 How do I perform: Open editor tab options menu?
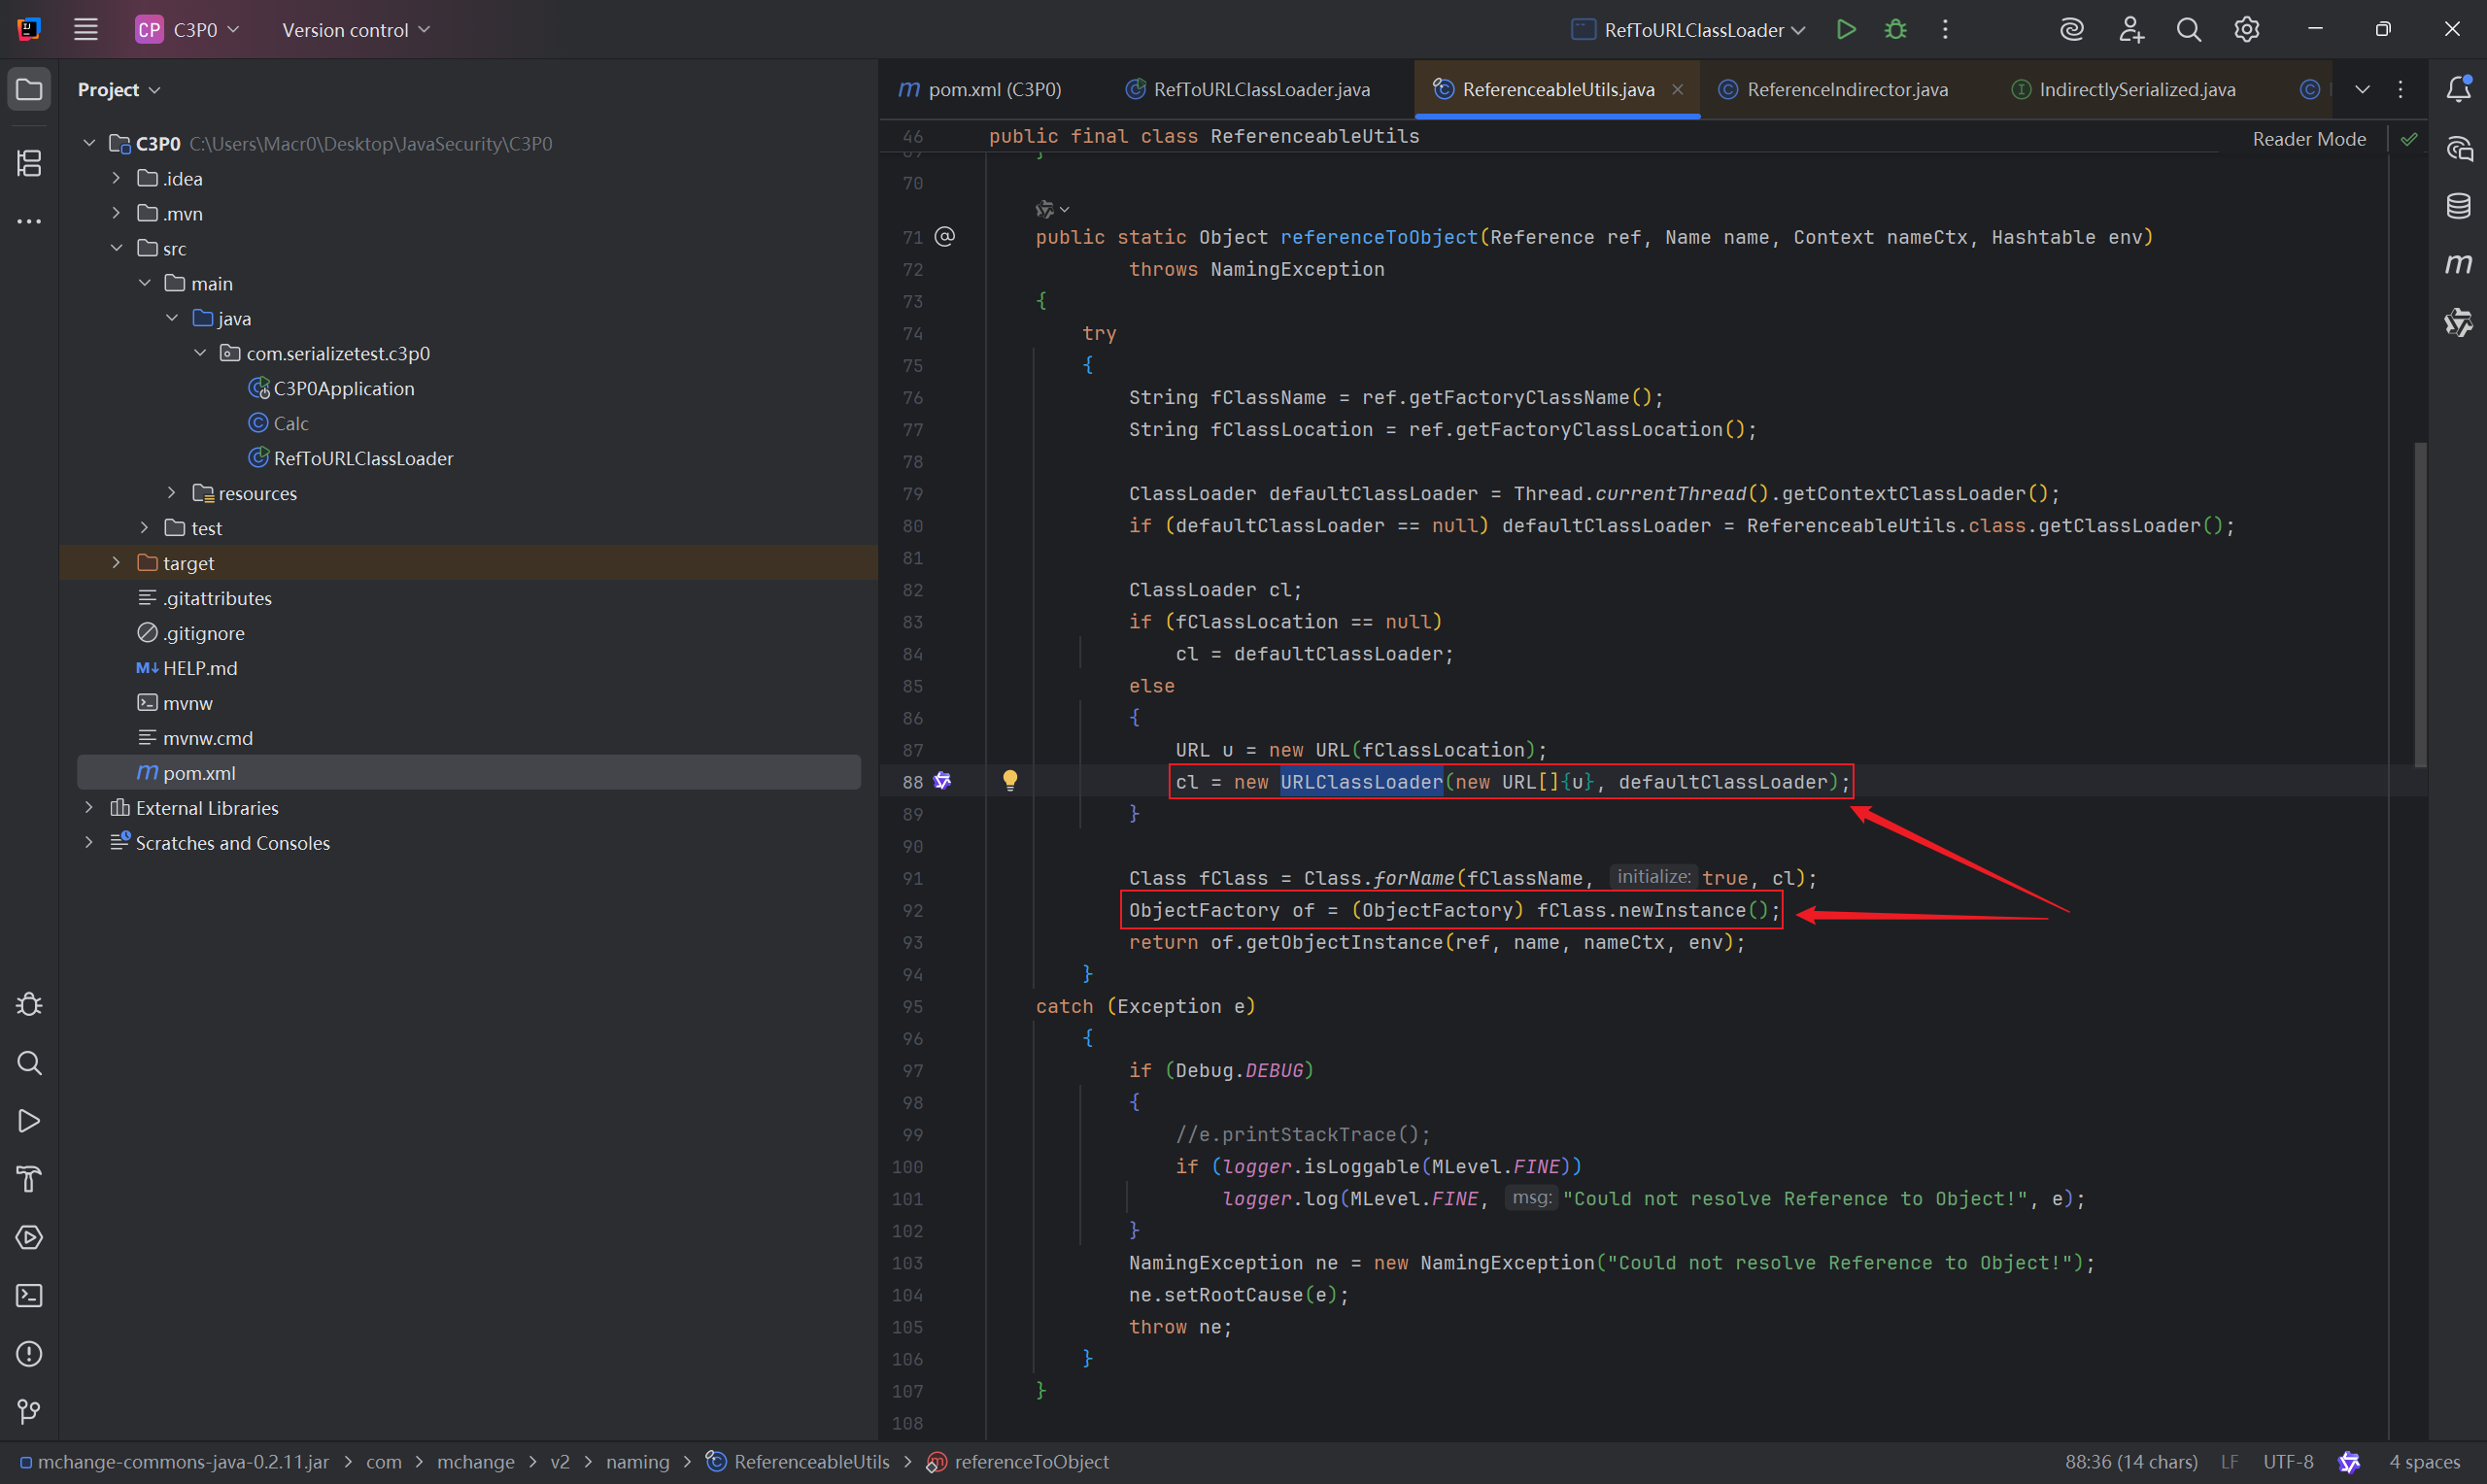[x=2401, y=90]
